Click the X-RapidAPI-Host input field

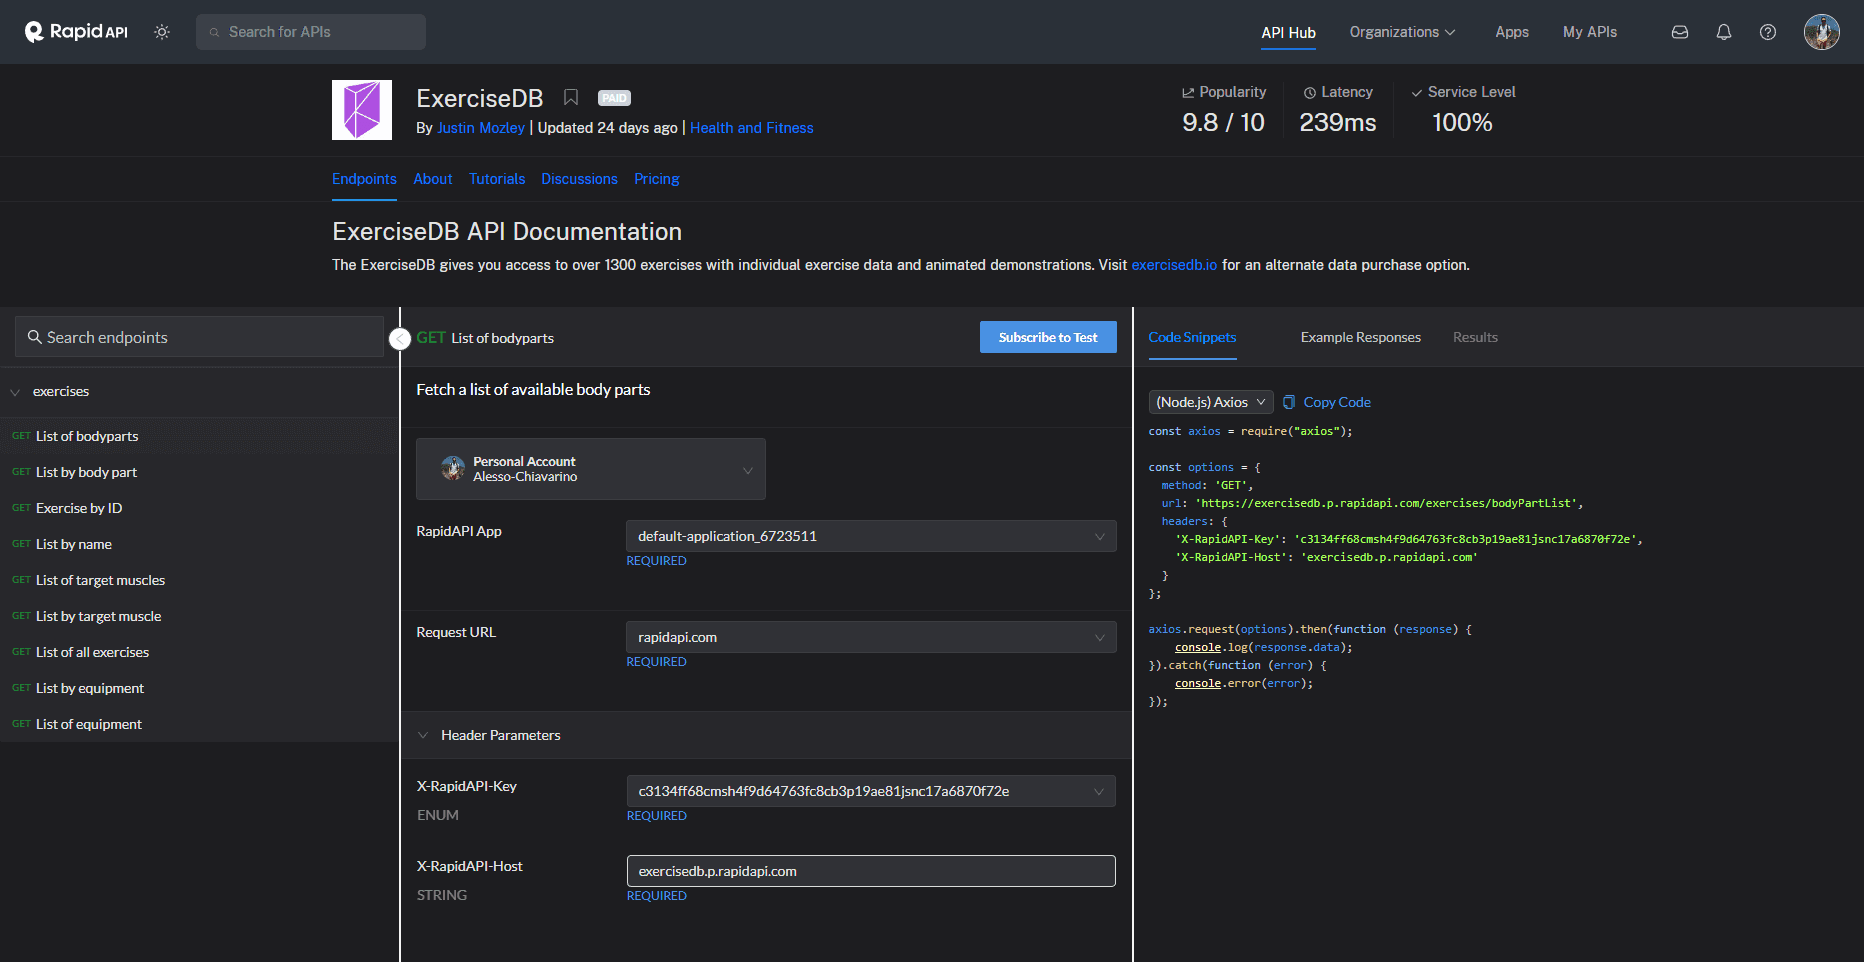click(871, 871)
